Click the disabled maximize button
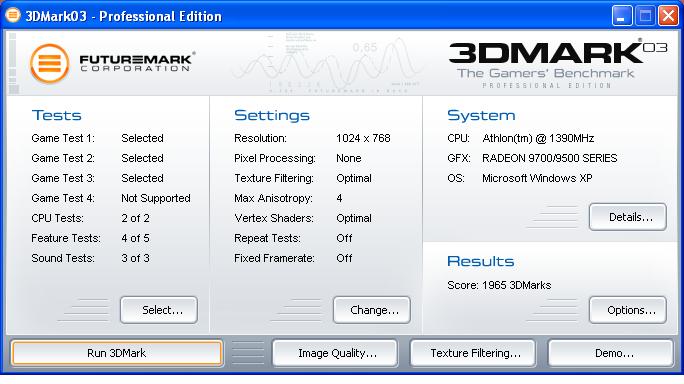 tap(645, 16)
